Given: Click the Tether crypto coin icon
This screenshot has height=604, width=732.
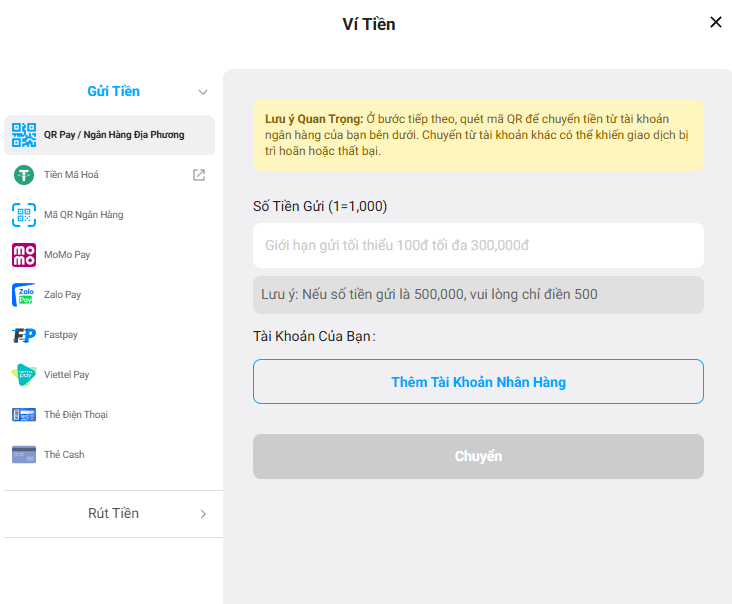Looking at the screenshot, I should tap(24, 175).
